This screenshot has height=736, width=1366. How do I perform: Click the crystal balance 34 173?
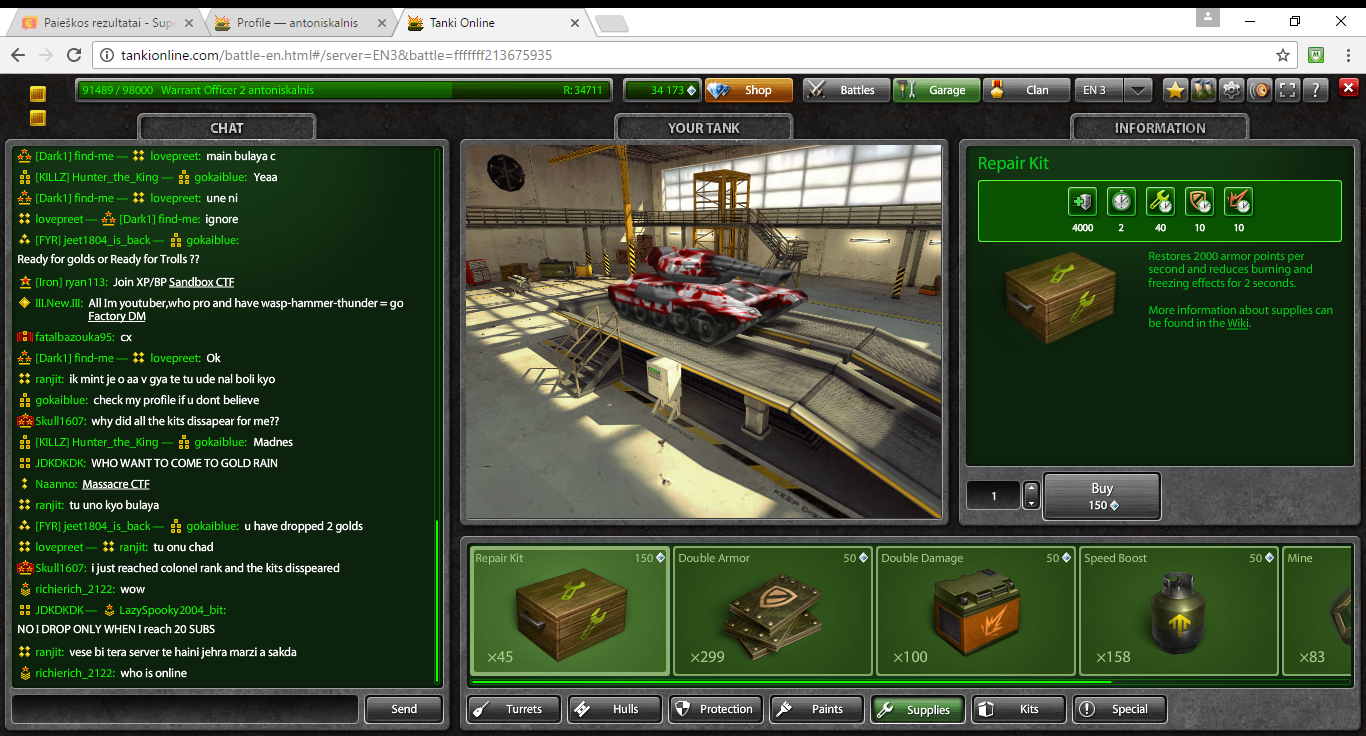click(662, 90)
